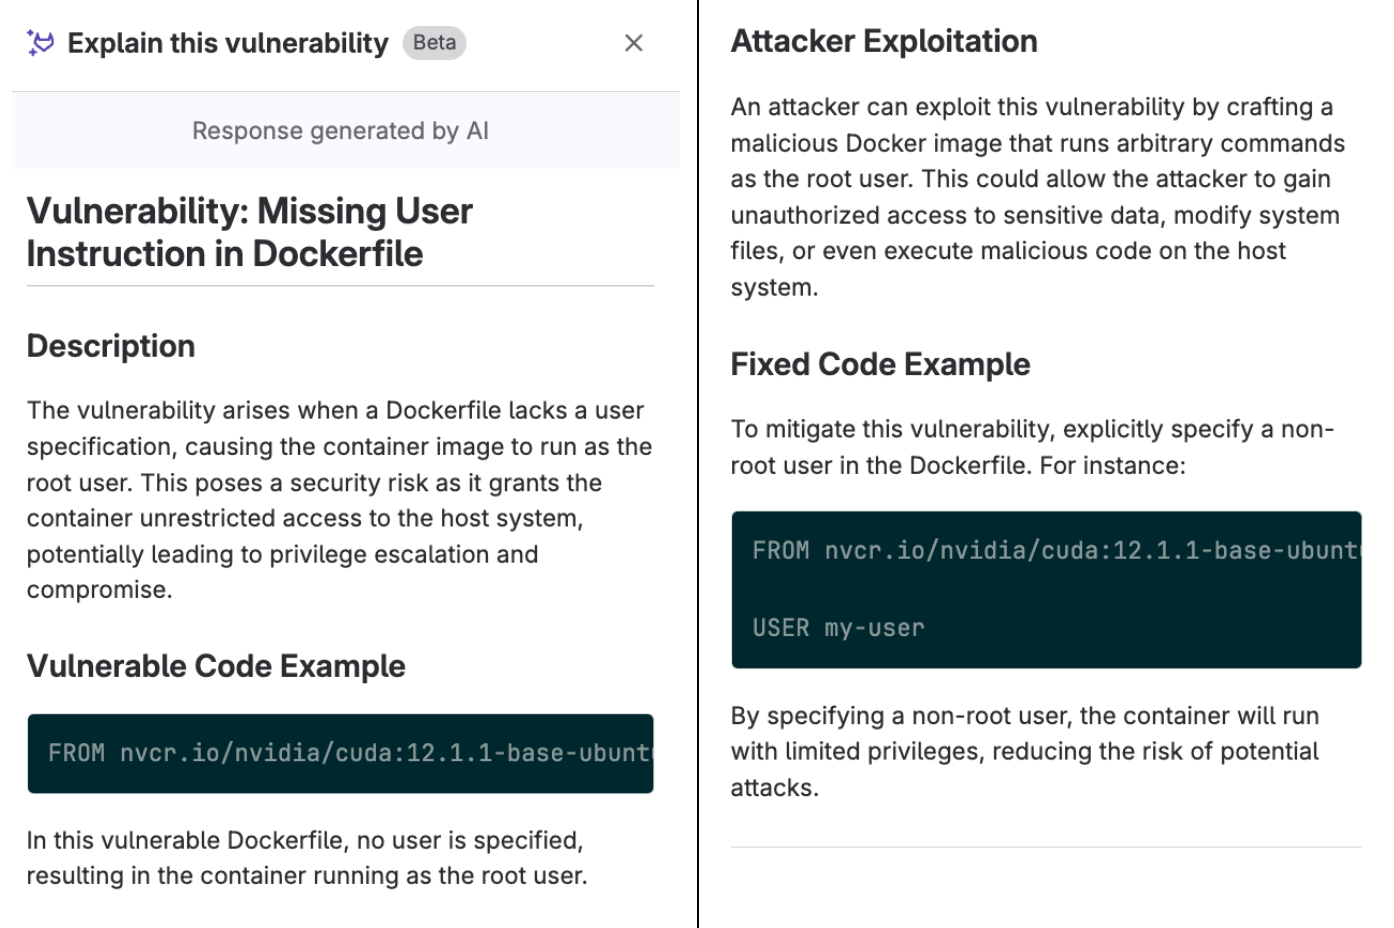Click the Fixed Code Example heading
Viewport: 1394px width, 928px height.
(x=880, y=364)
